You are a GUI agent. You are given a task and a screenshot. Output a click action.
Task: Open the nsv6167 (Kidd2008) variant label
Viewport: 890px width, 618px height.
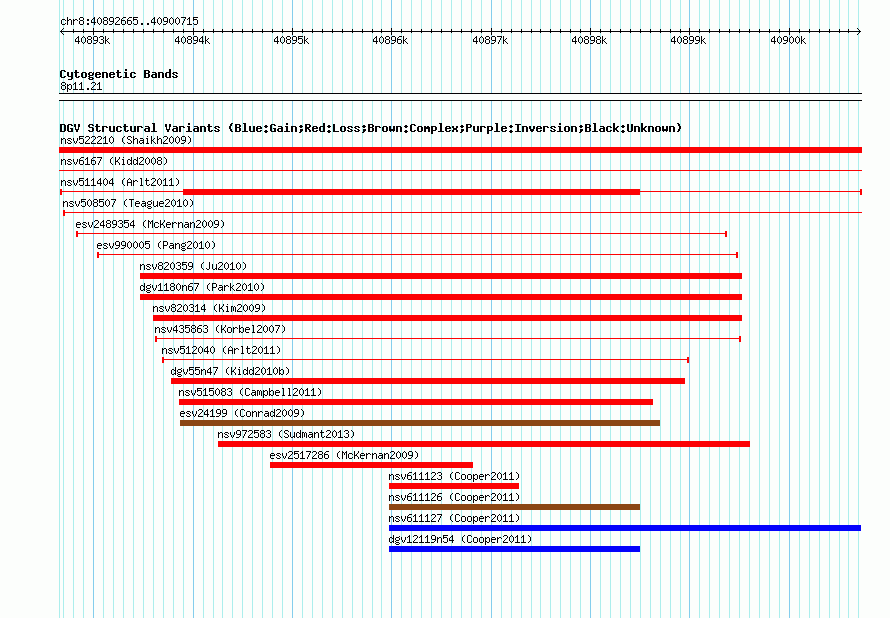(114, 161)
